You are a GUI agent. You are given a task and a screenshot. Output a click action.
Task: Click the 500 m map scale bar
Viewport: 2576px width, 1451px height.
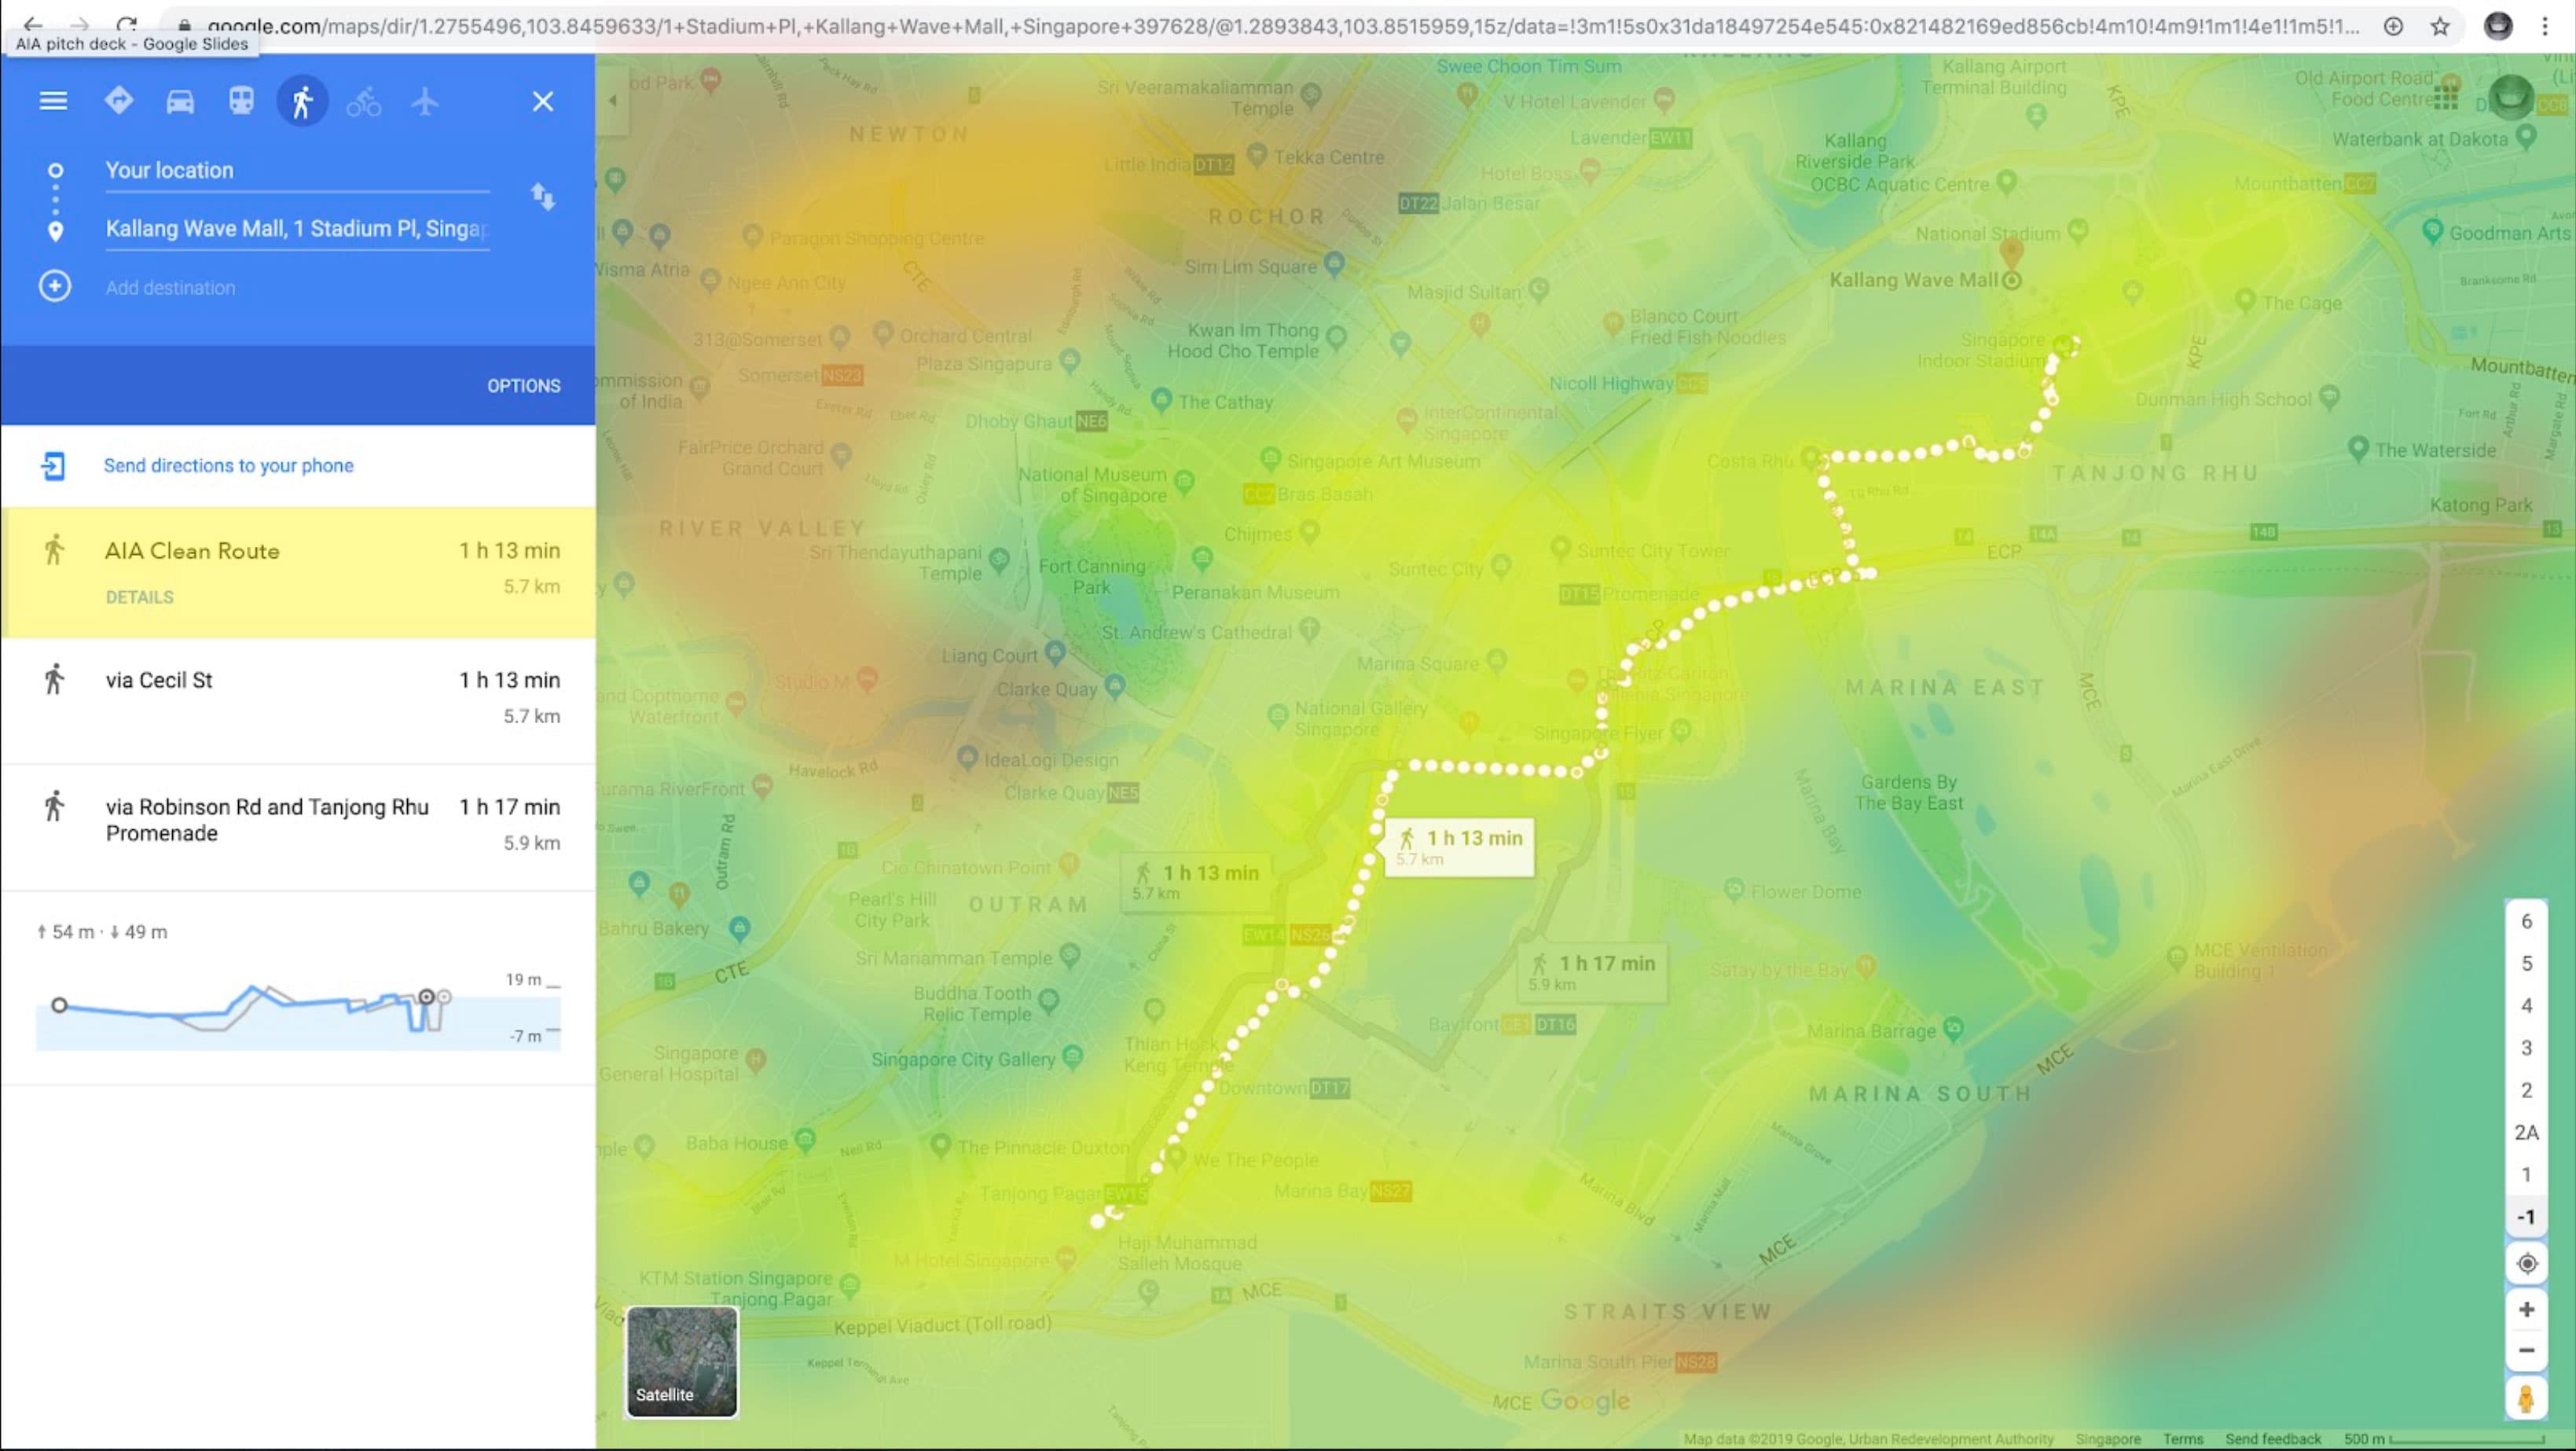point(2445,1439)
